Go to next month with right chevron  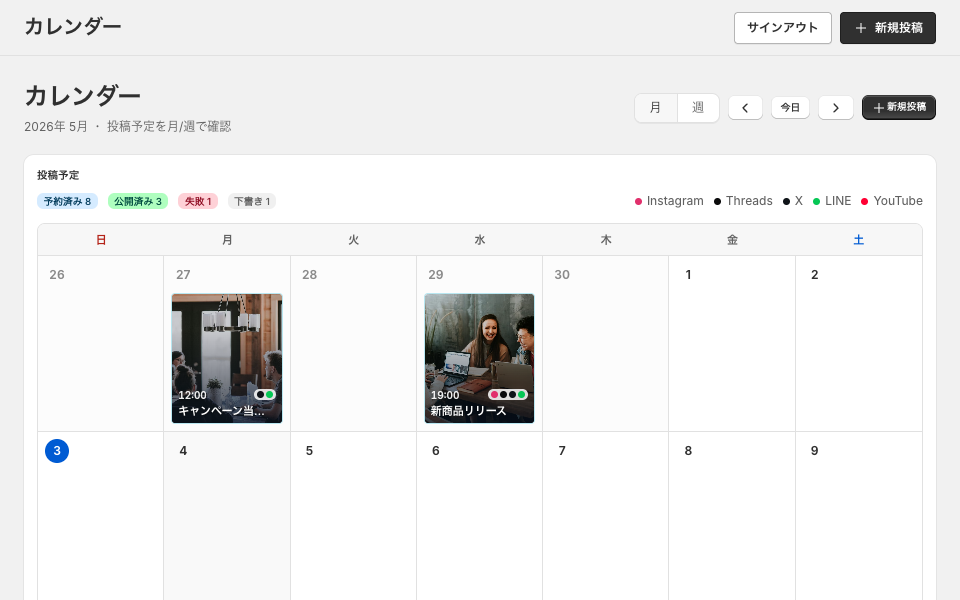[836, 108]
